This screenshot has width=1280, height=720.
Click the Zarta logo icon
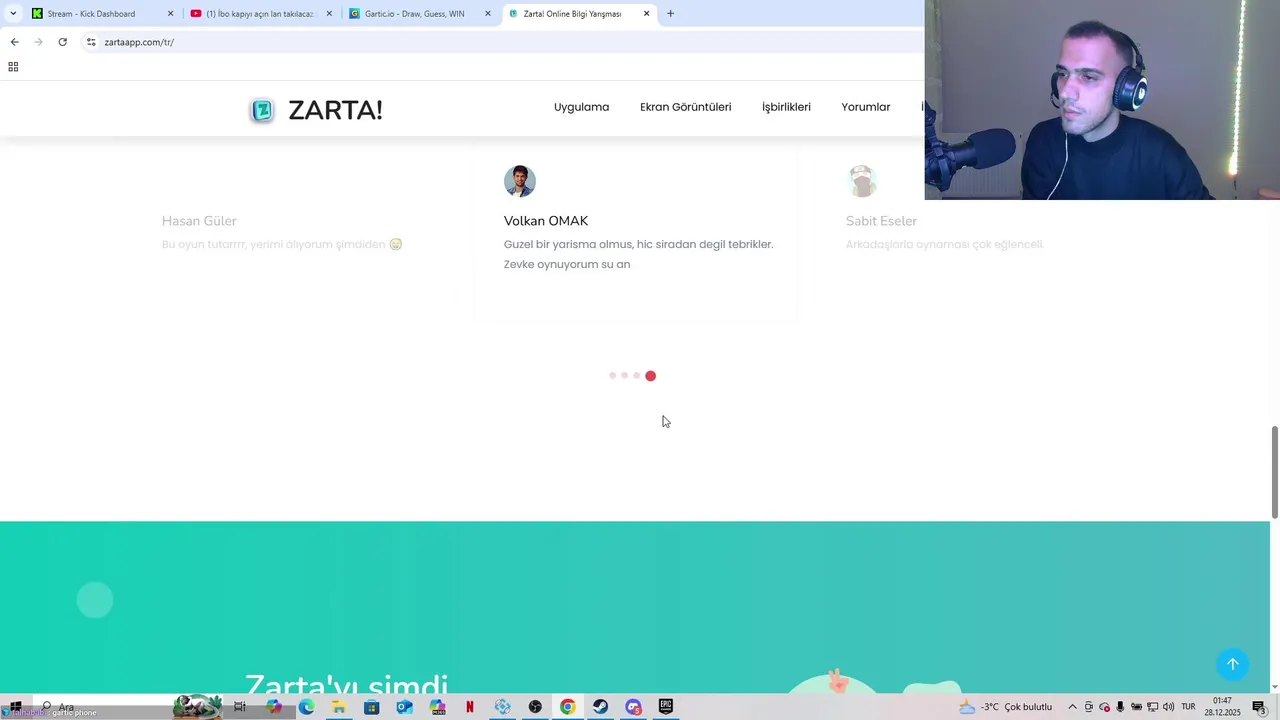tap(262, 110)
